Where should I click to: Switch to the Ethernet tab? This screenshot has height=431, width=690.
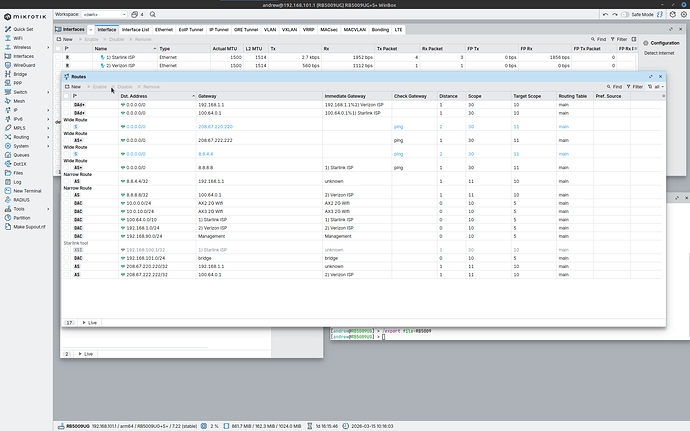point(164,29)
